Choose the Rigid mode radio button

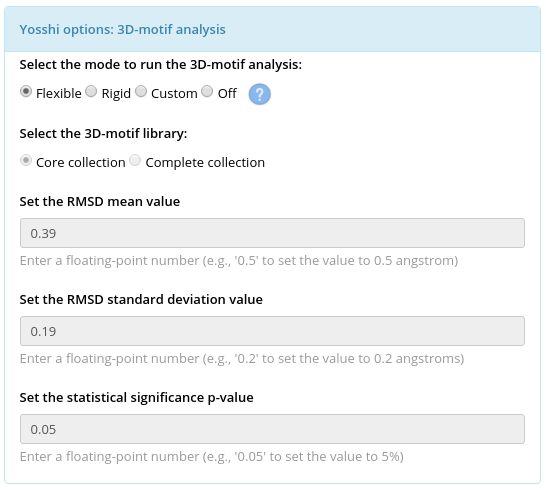(91, 92)
